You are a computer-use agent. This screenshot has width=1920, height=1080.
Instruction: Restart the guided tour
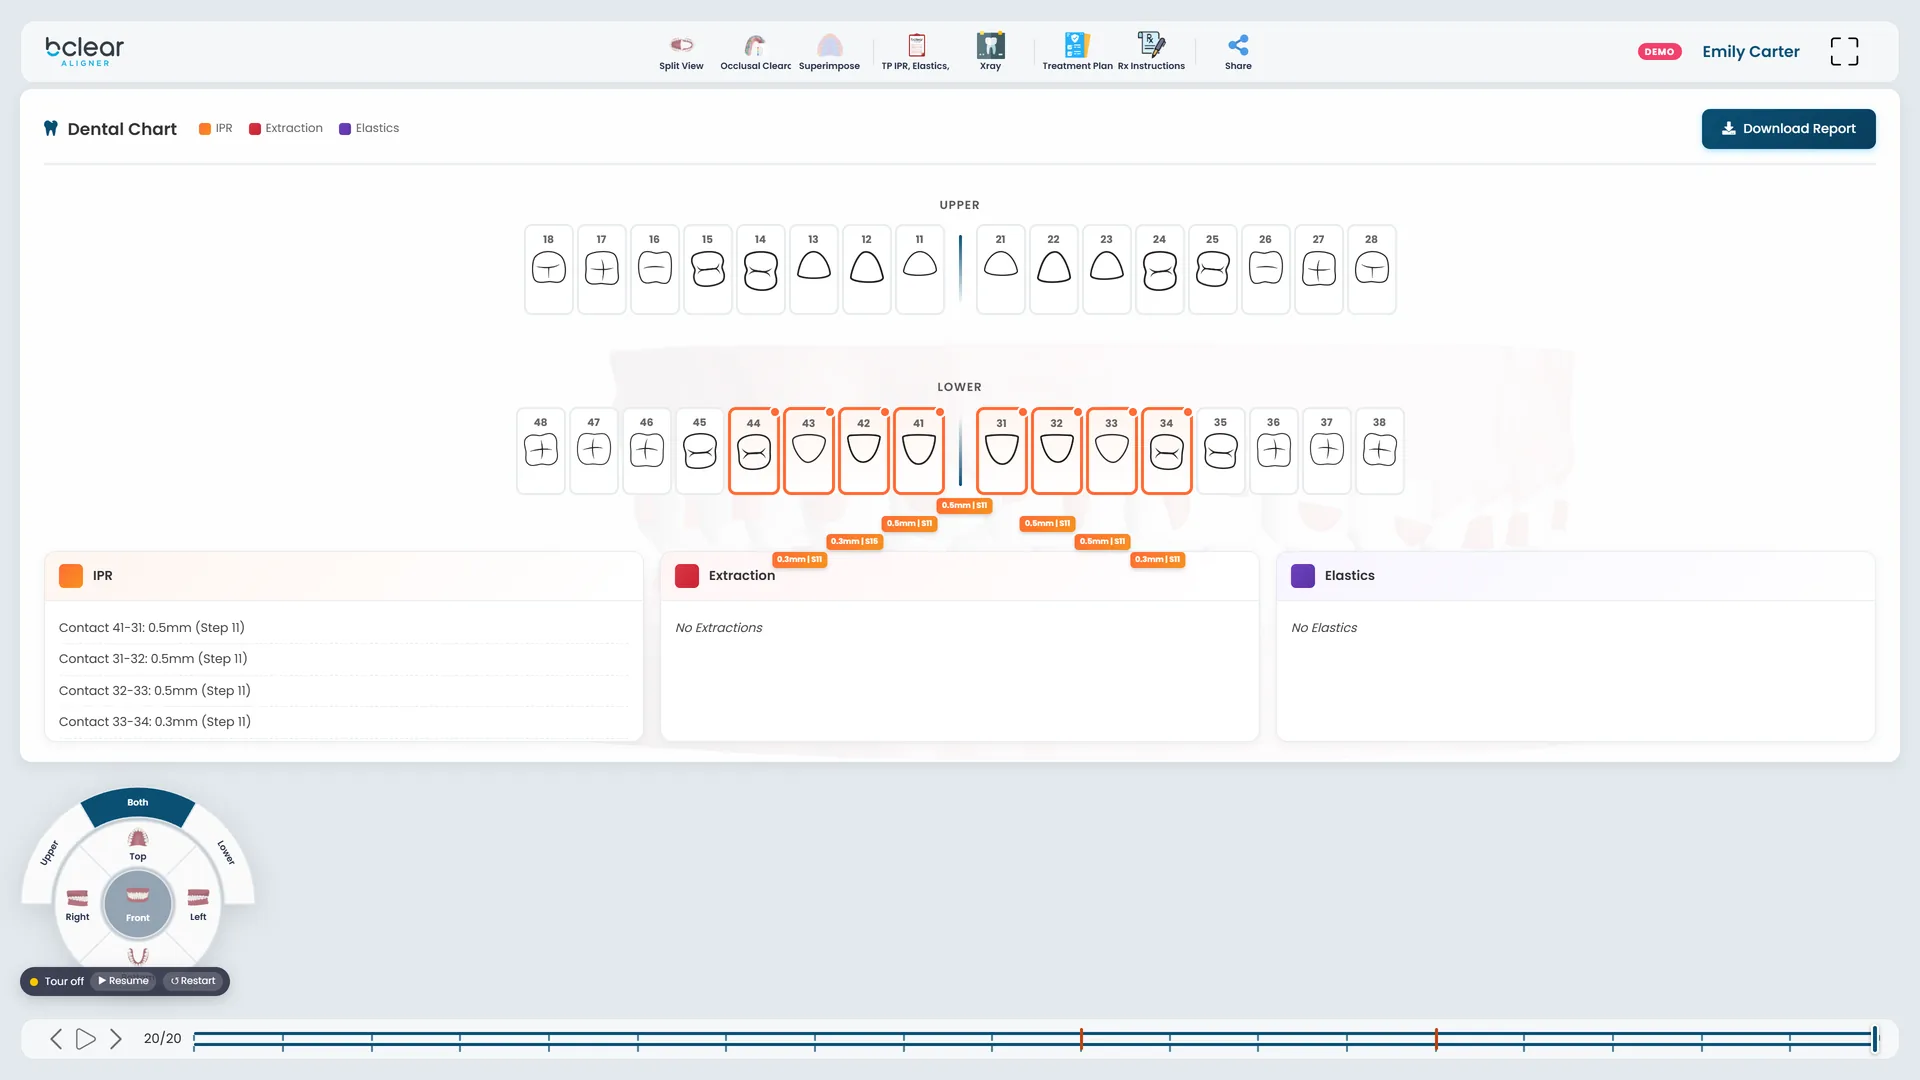193,981
